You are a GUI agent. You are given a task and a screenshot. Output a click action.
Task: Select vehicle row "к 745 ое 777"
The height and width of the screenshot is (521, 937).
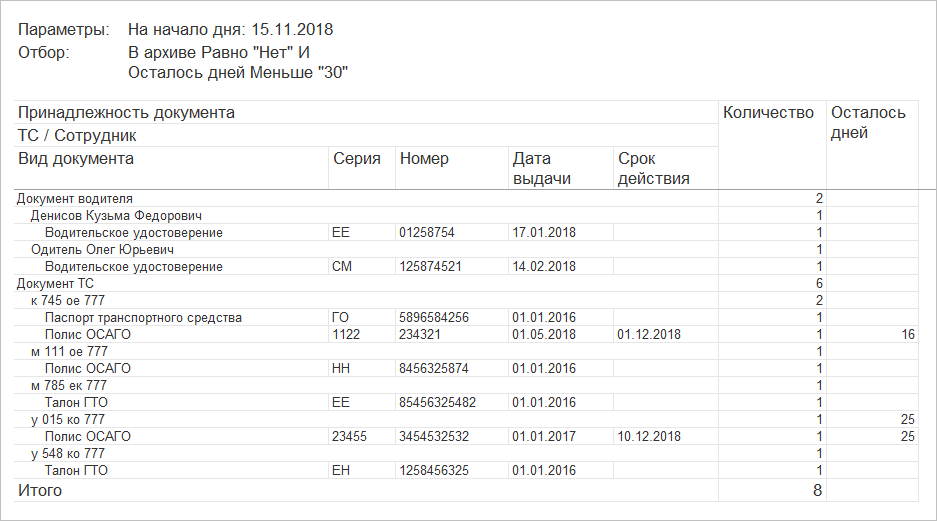pos(68,301)
